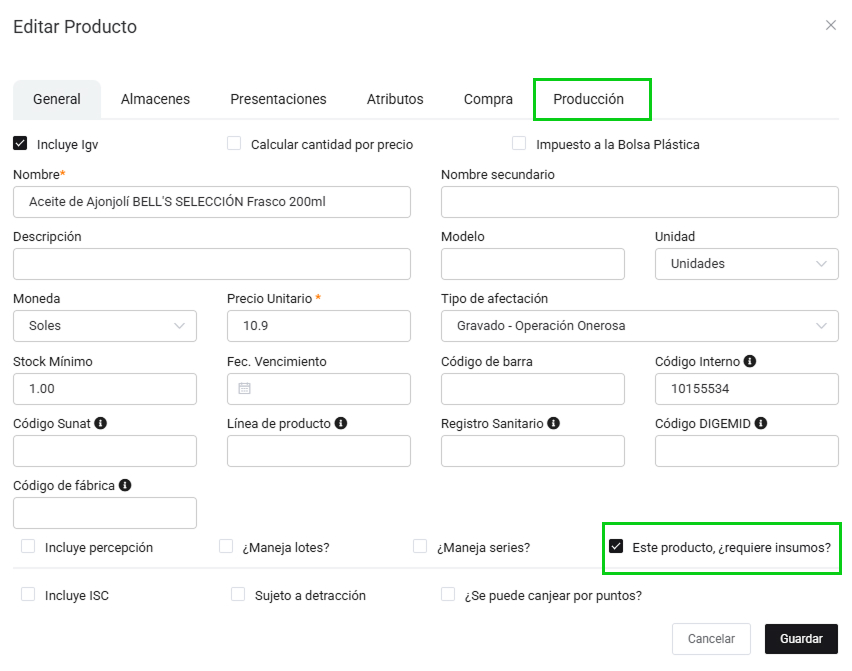Click info icon beside Código de fábrica
This screenshot has height=671, width=852.
(125, 486)
